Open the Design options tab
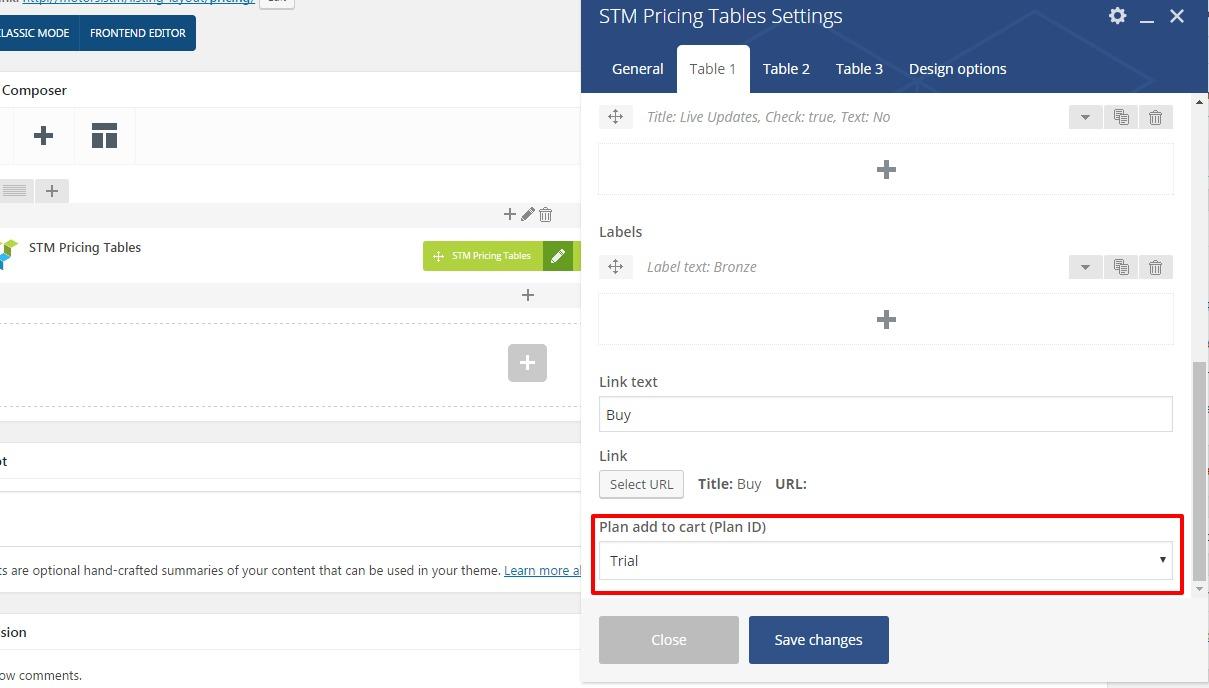Screen dimensions: 1209x688 coord(958,69)
